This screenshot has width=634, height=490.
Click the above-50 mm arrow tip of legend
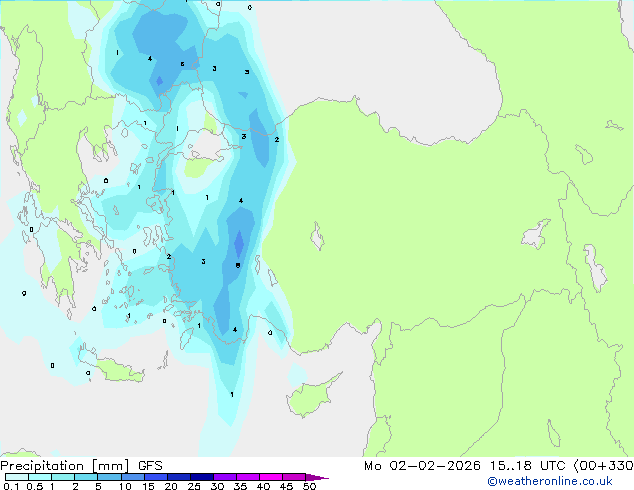click(x=317, y=477)
